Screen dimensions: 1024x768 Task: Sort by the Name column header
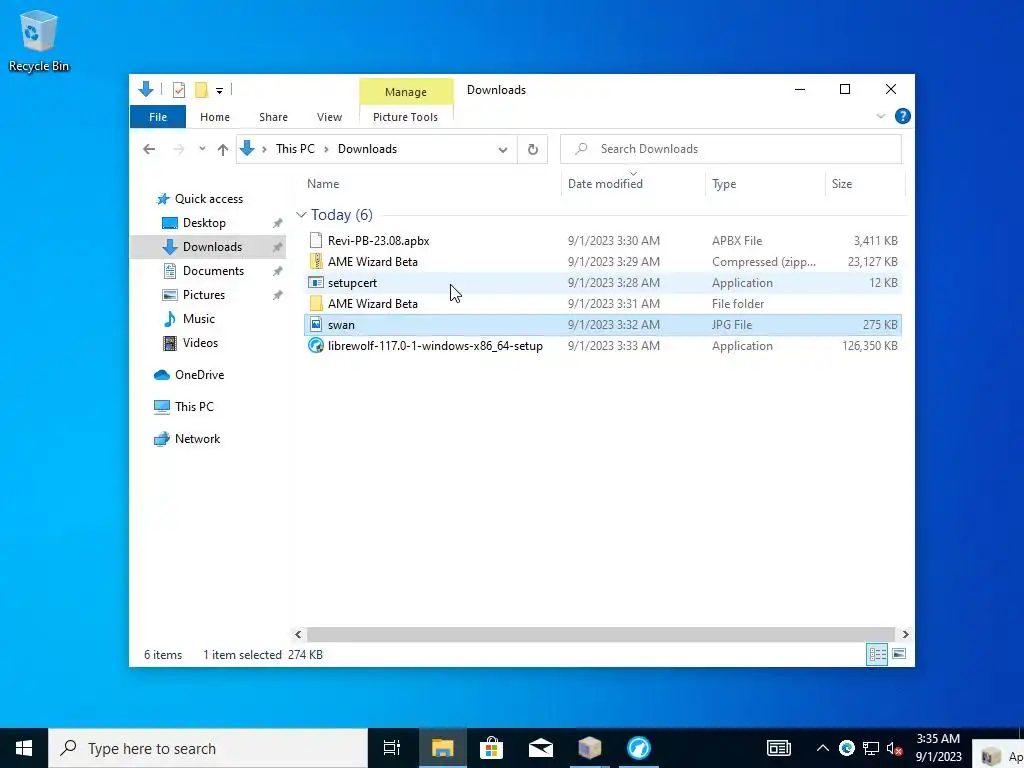(x=323, y=184)
